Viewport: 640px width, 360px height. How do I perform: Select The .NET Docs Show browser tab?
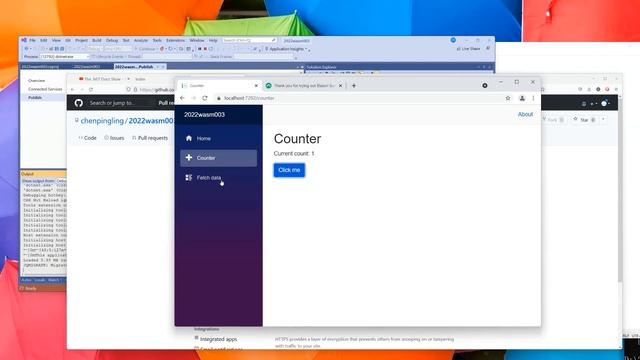102,79
